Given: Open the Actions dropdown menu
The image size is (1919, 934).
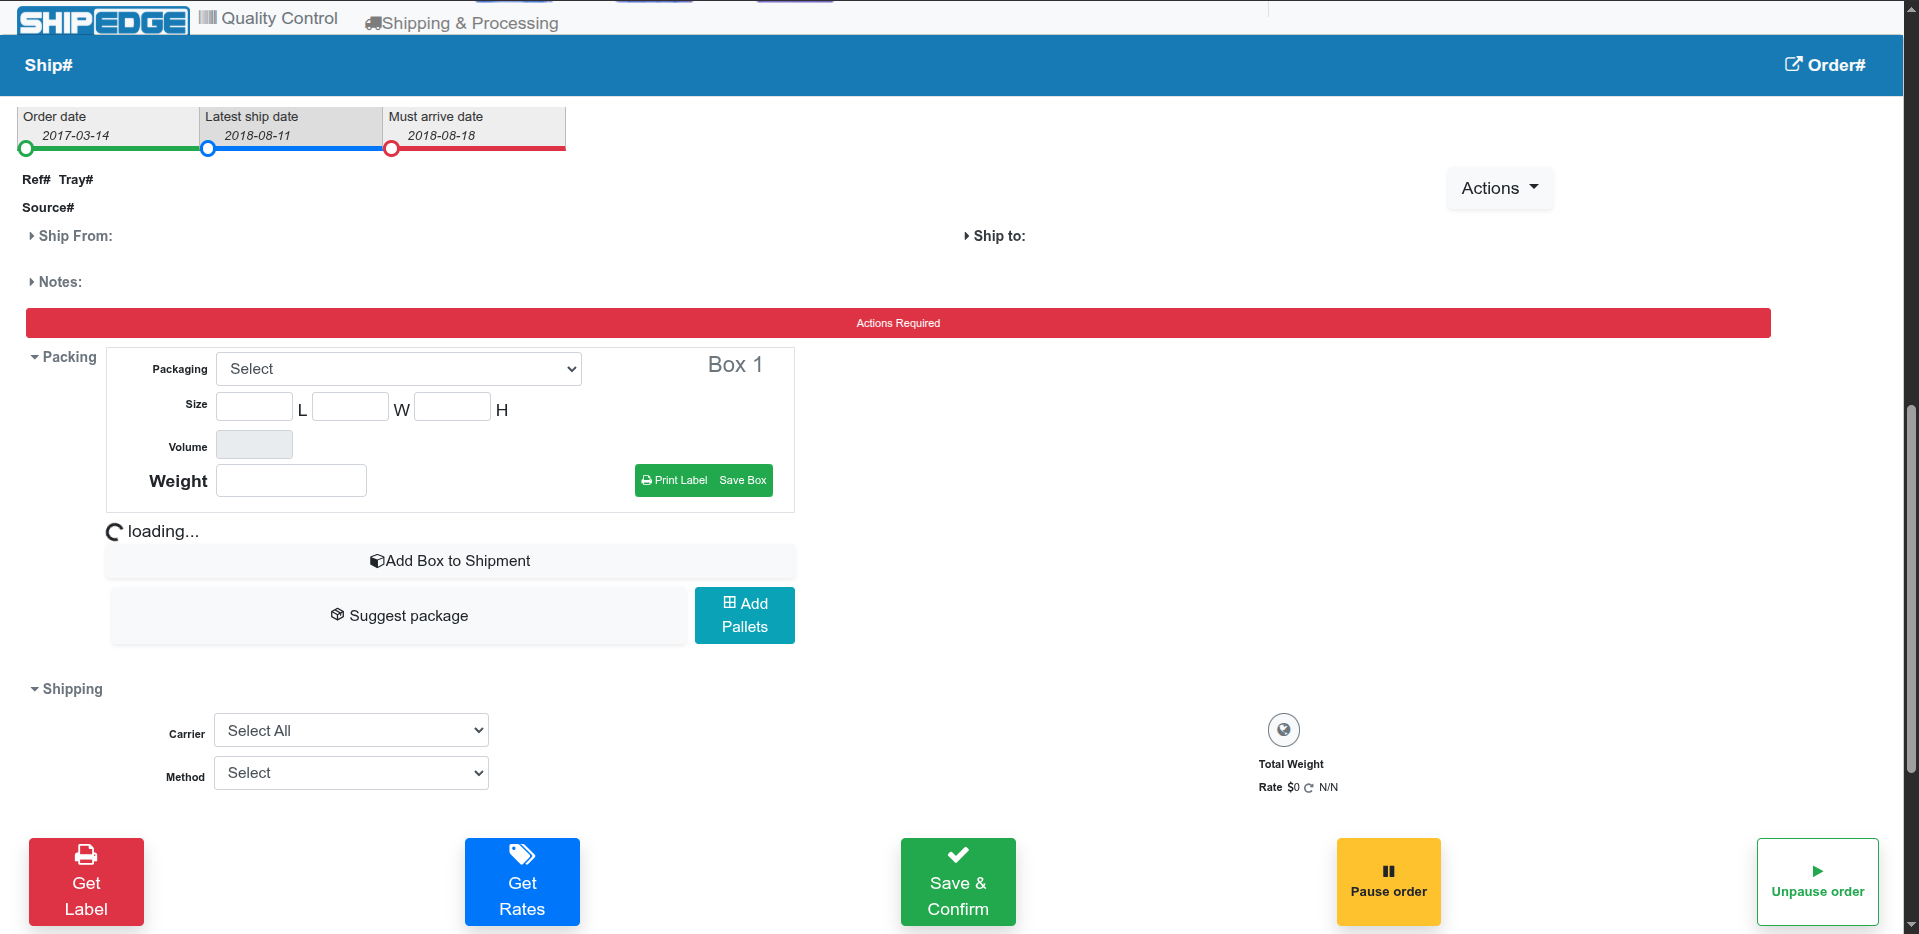Looking at the screenshot, I should (x=1499, y=188).
